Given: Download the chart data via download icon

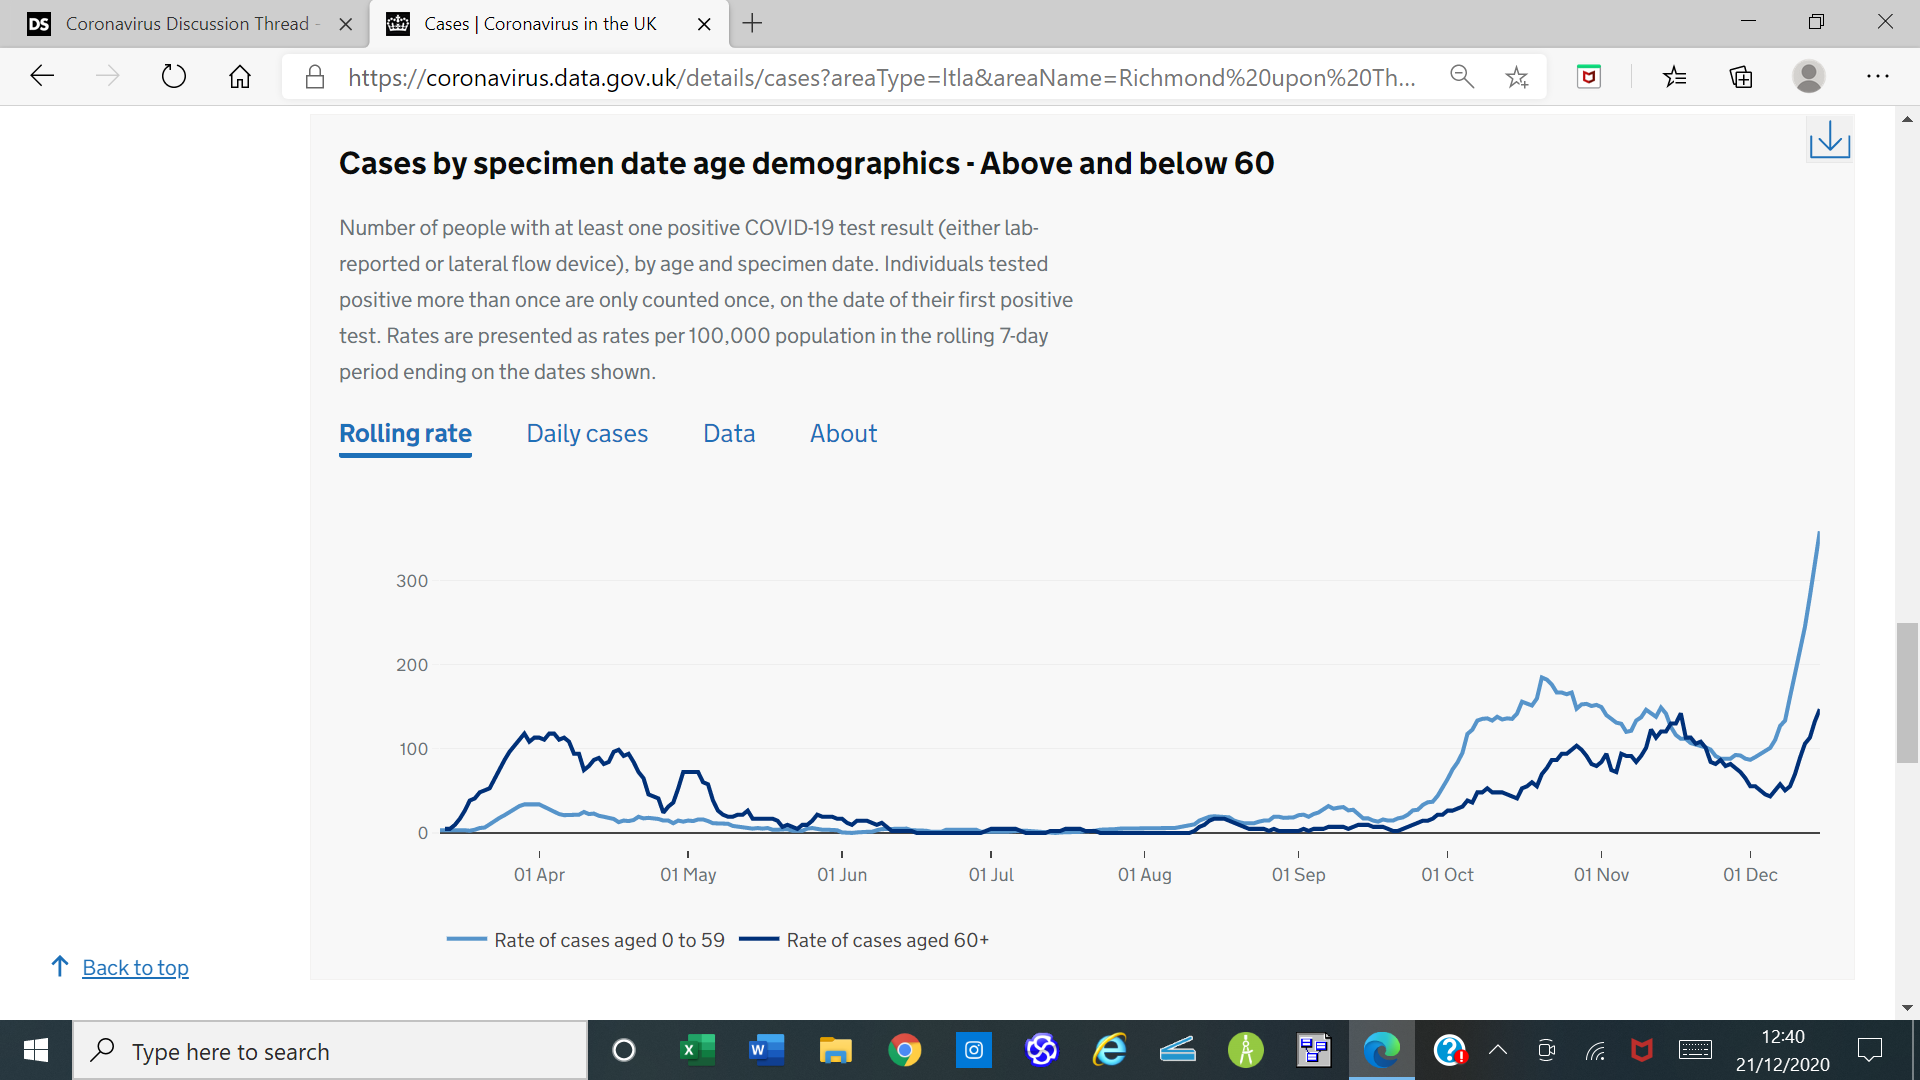Looking at the screenshot, I should [x=1829, y=139].
